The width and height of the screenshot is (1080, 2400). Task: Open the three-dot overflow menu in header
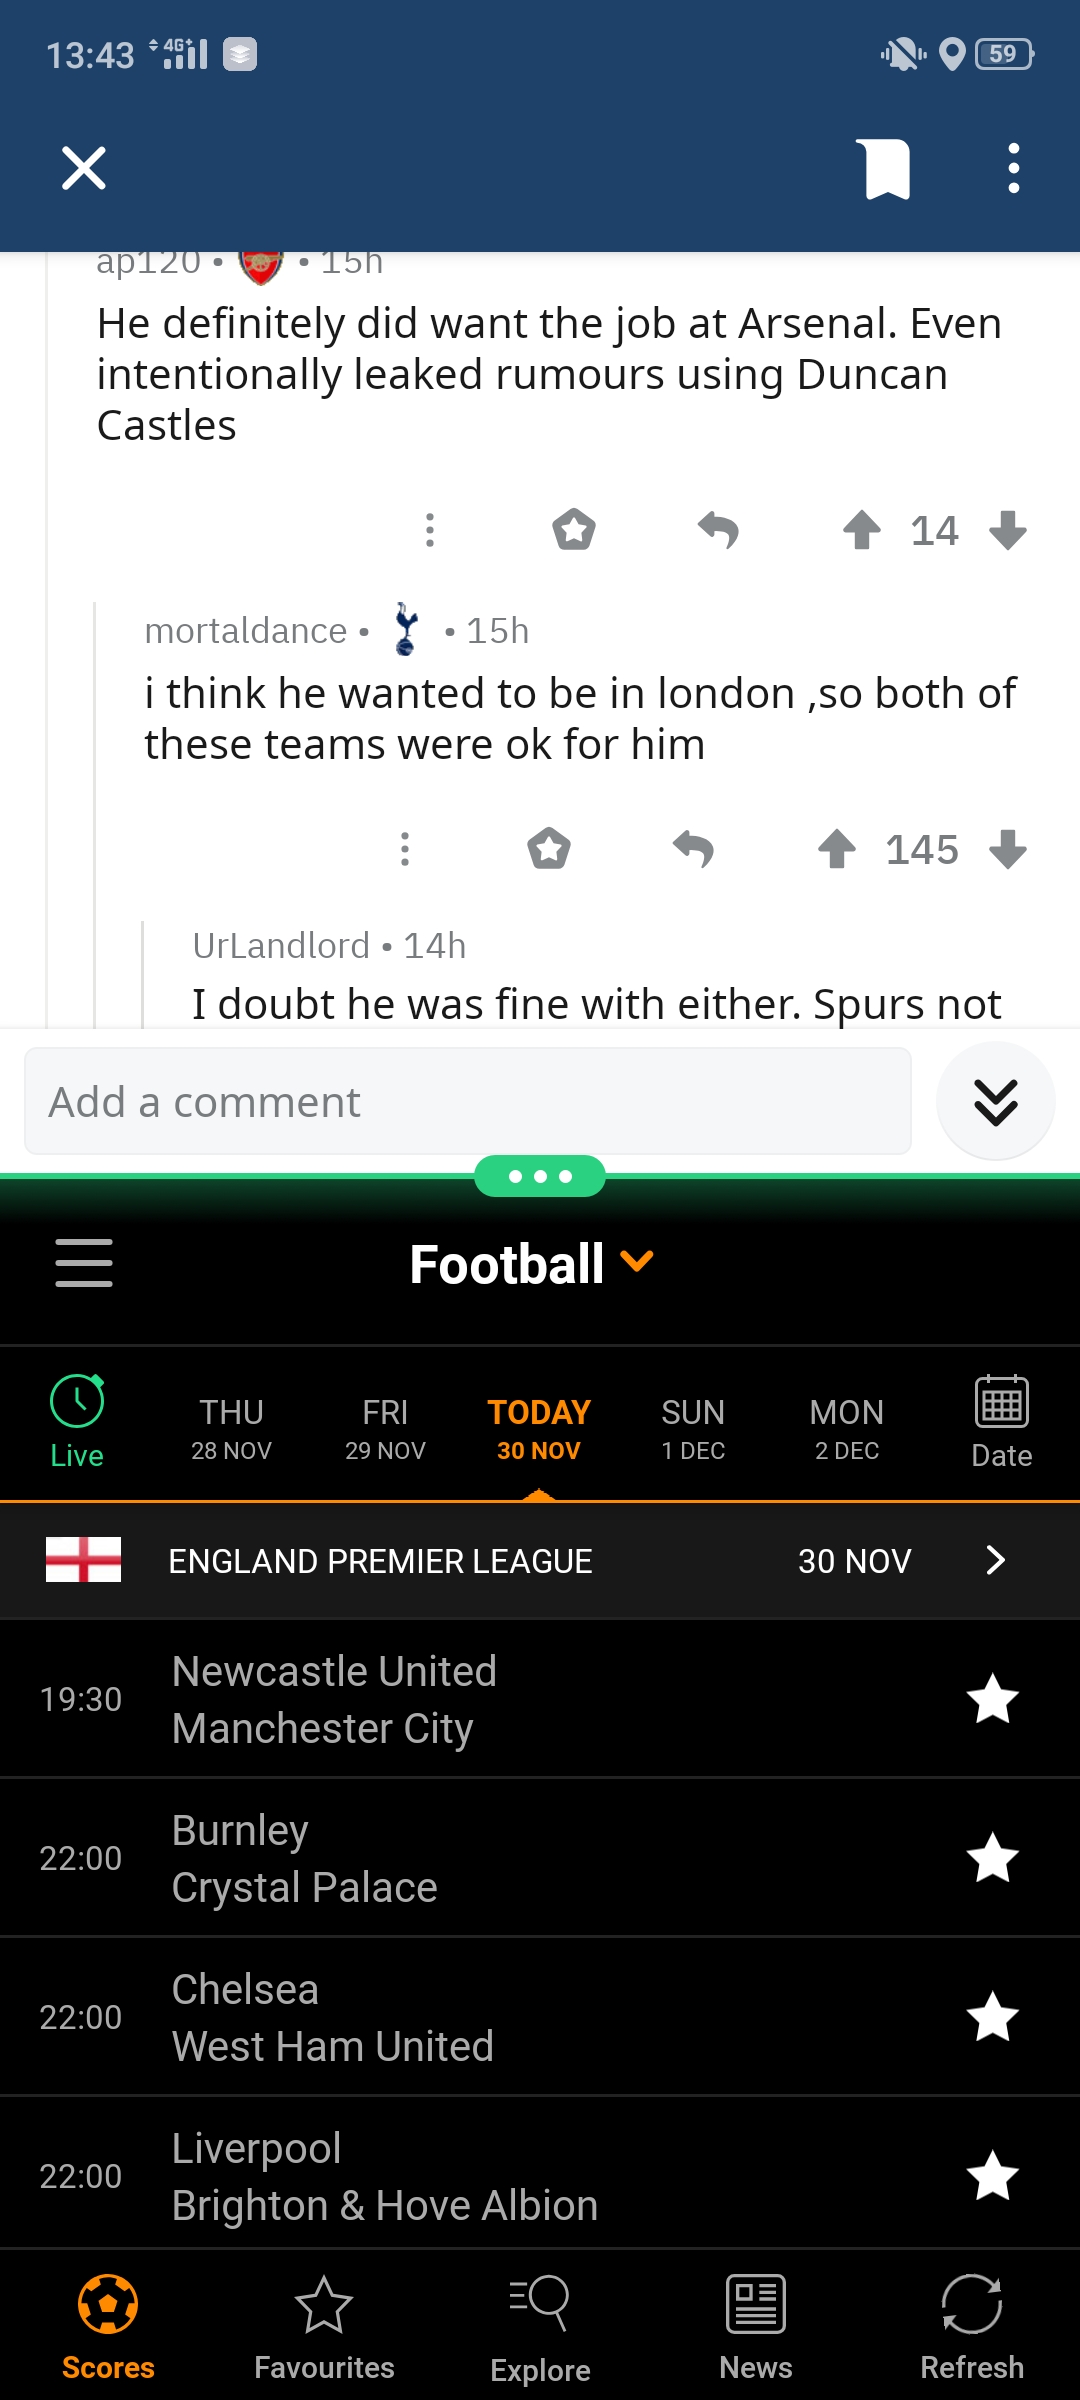1013,168
